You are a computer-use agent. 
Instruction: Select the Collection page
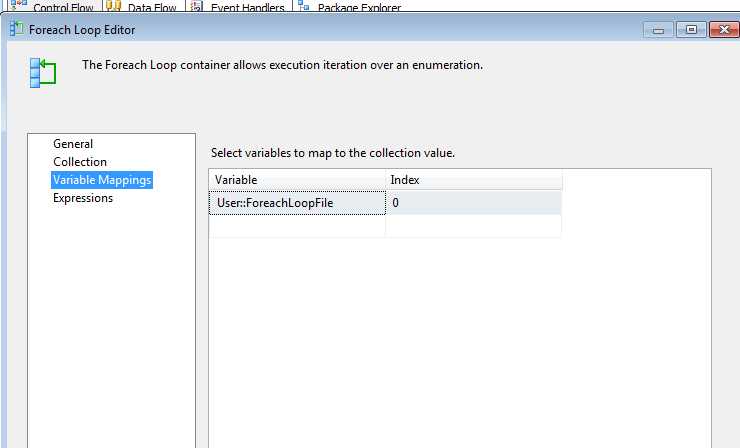coord(80,162)
